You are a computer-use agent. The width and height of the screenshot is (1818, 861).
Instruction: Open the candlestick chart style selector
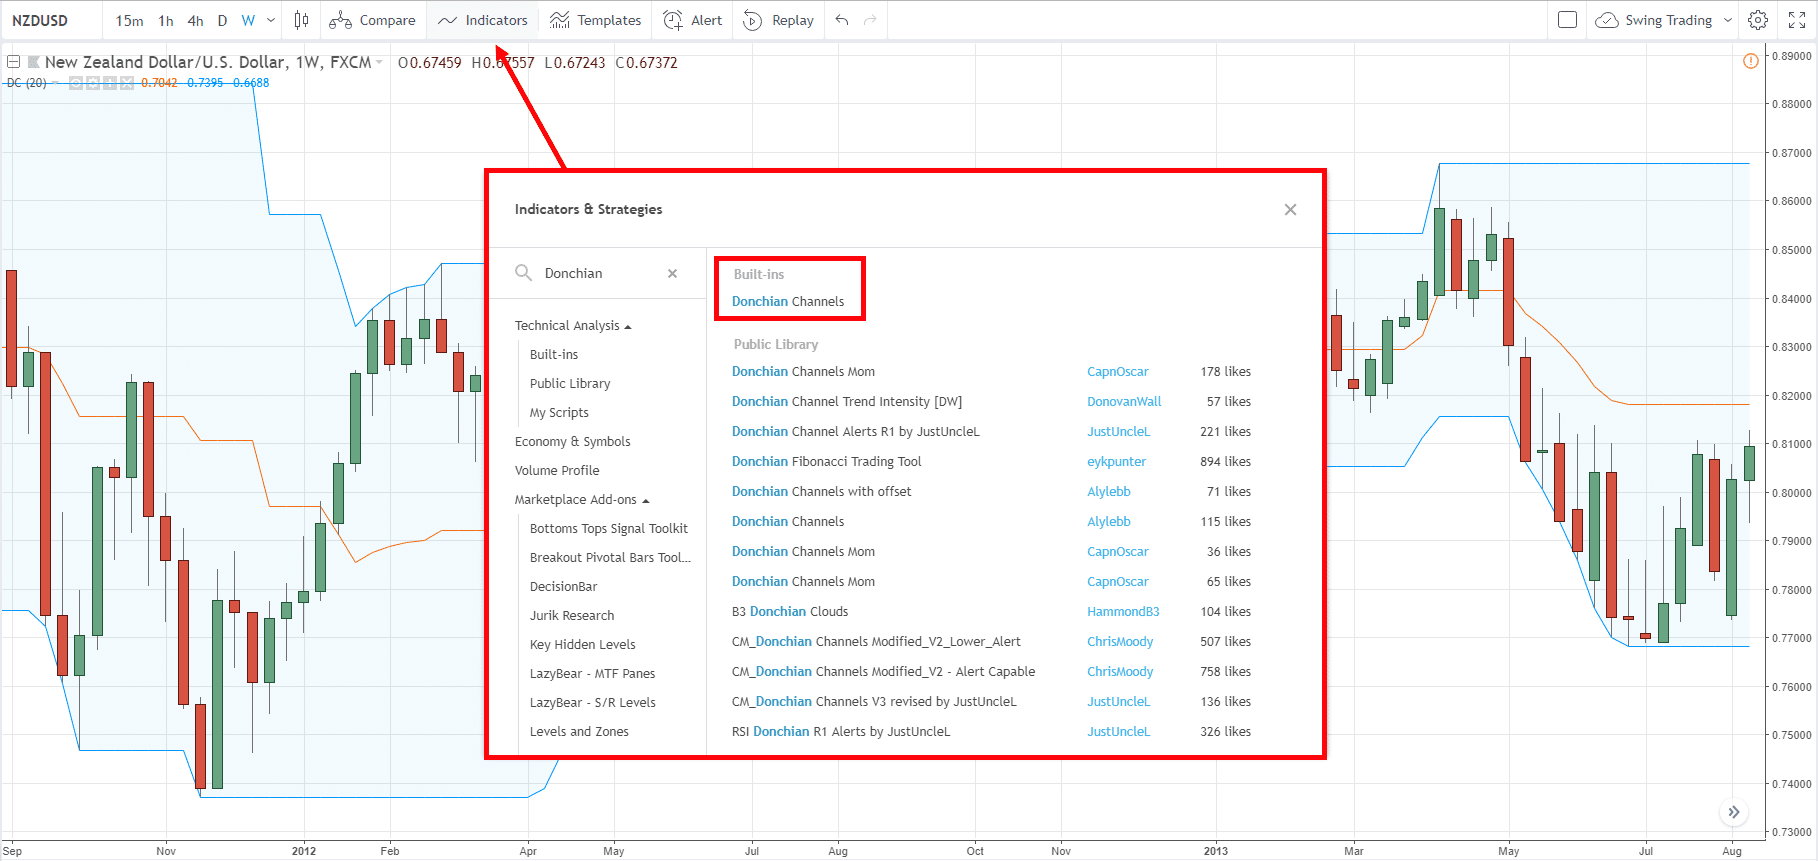click(301, 20)
